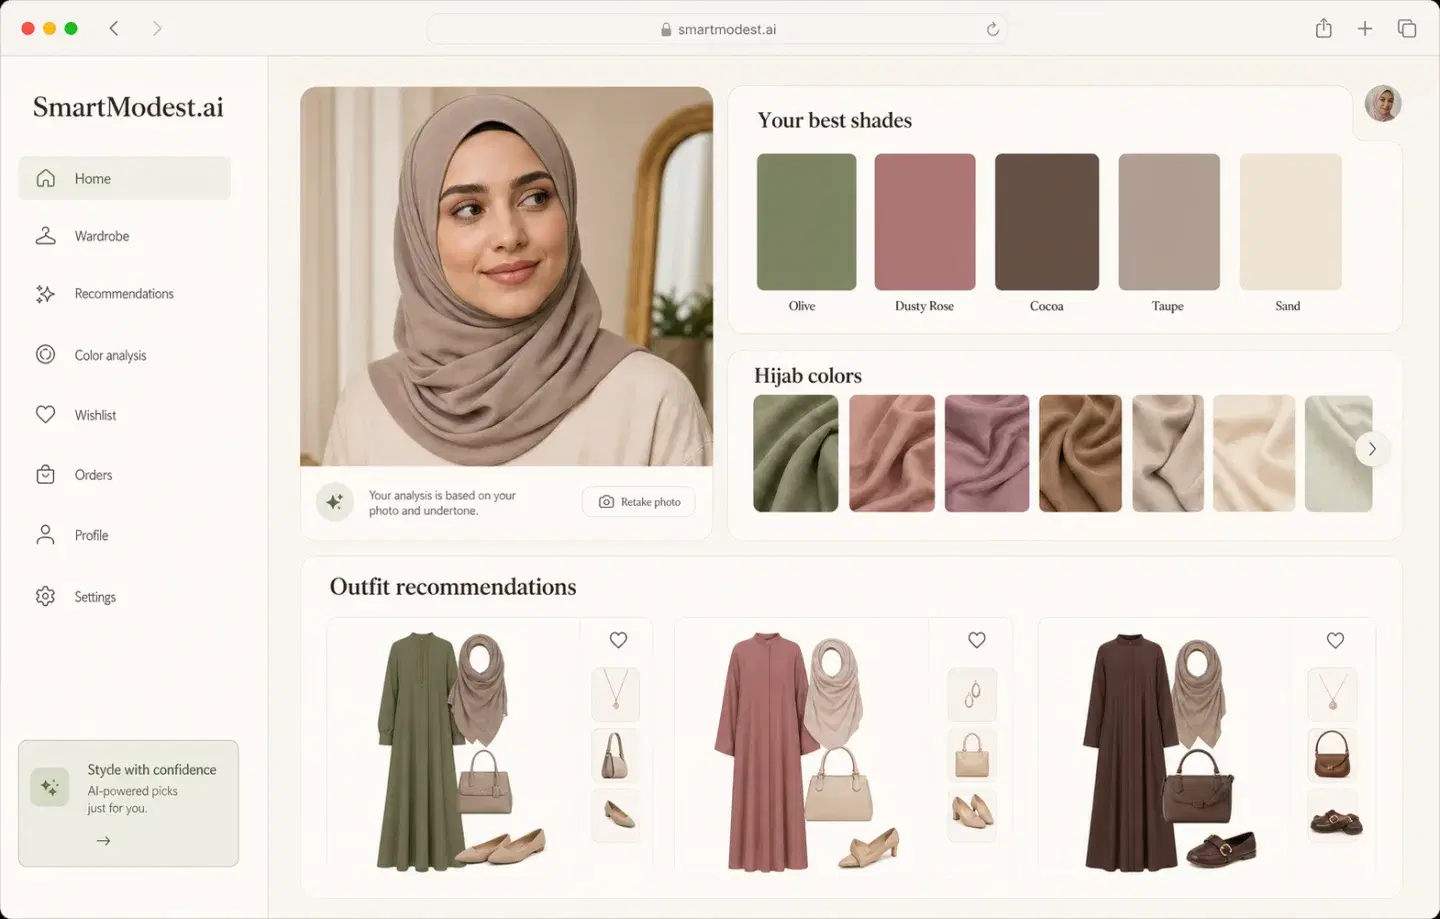Click the sparkle icon in Style with confidence card
This screenshot has height=919, width=1440.
tap(50, 788)
